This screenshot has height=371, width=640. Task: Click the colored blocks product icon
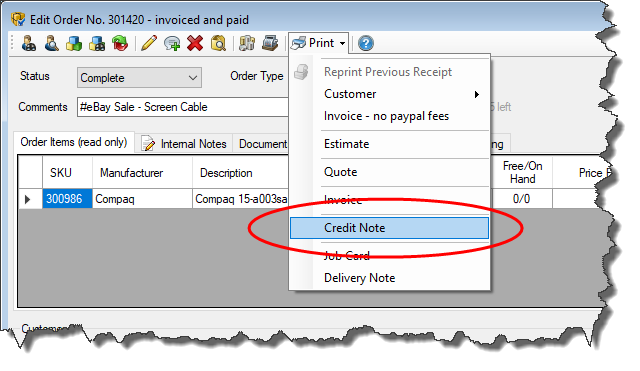74,43
